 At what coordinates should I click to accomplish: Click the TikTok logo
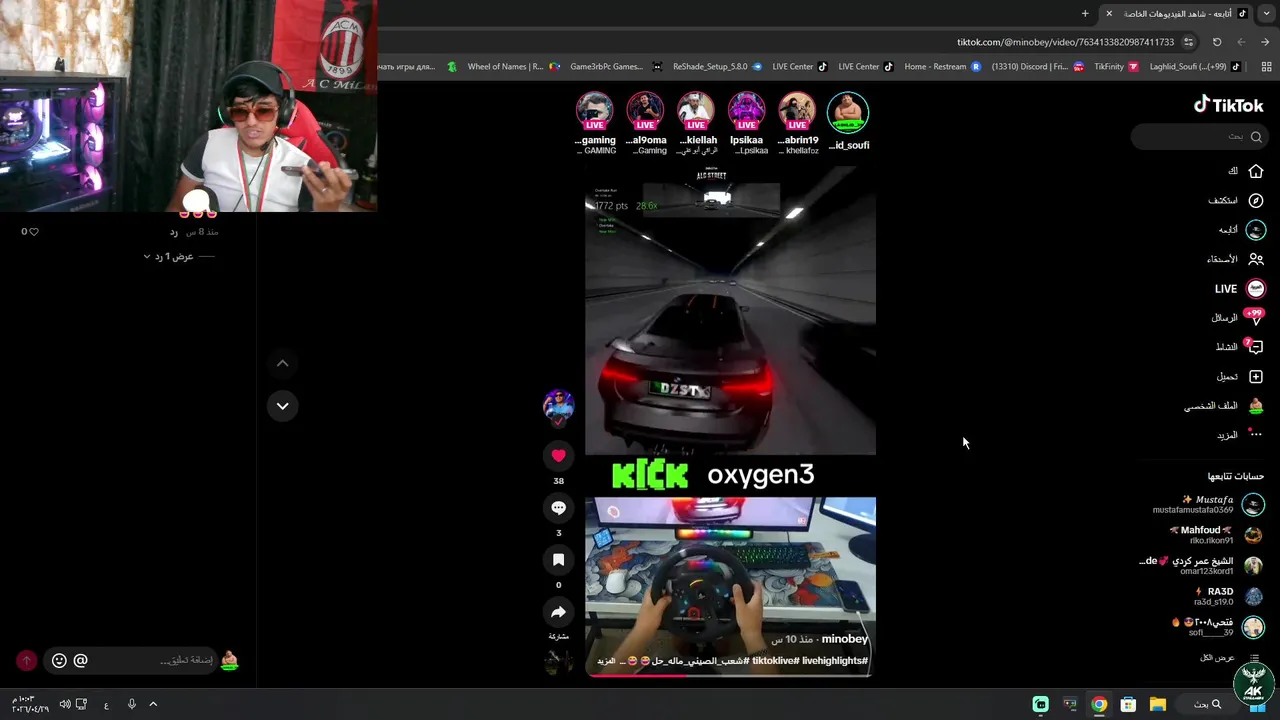tap(1228, 105)
